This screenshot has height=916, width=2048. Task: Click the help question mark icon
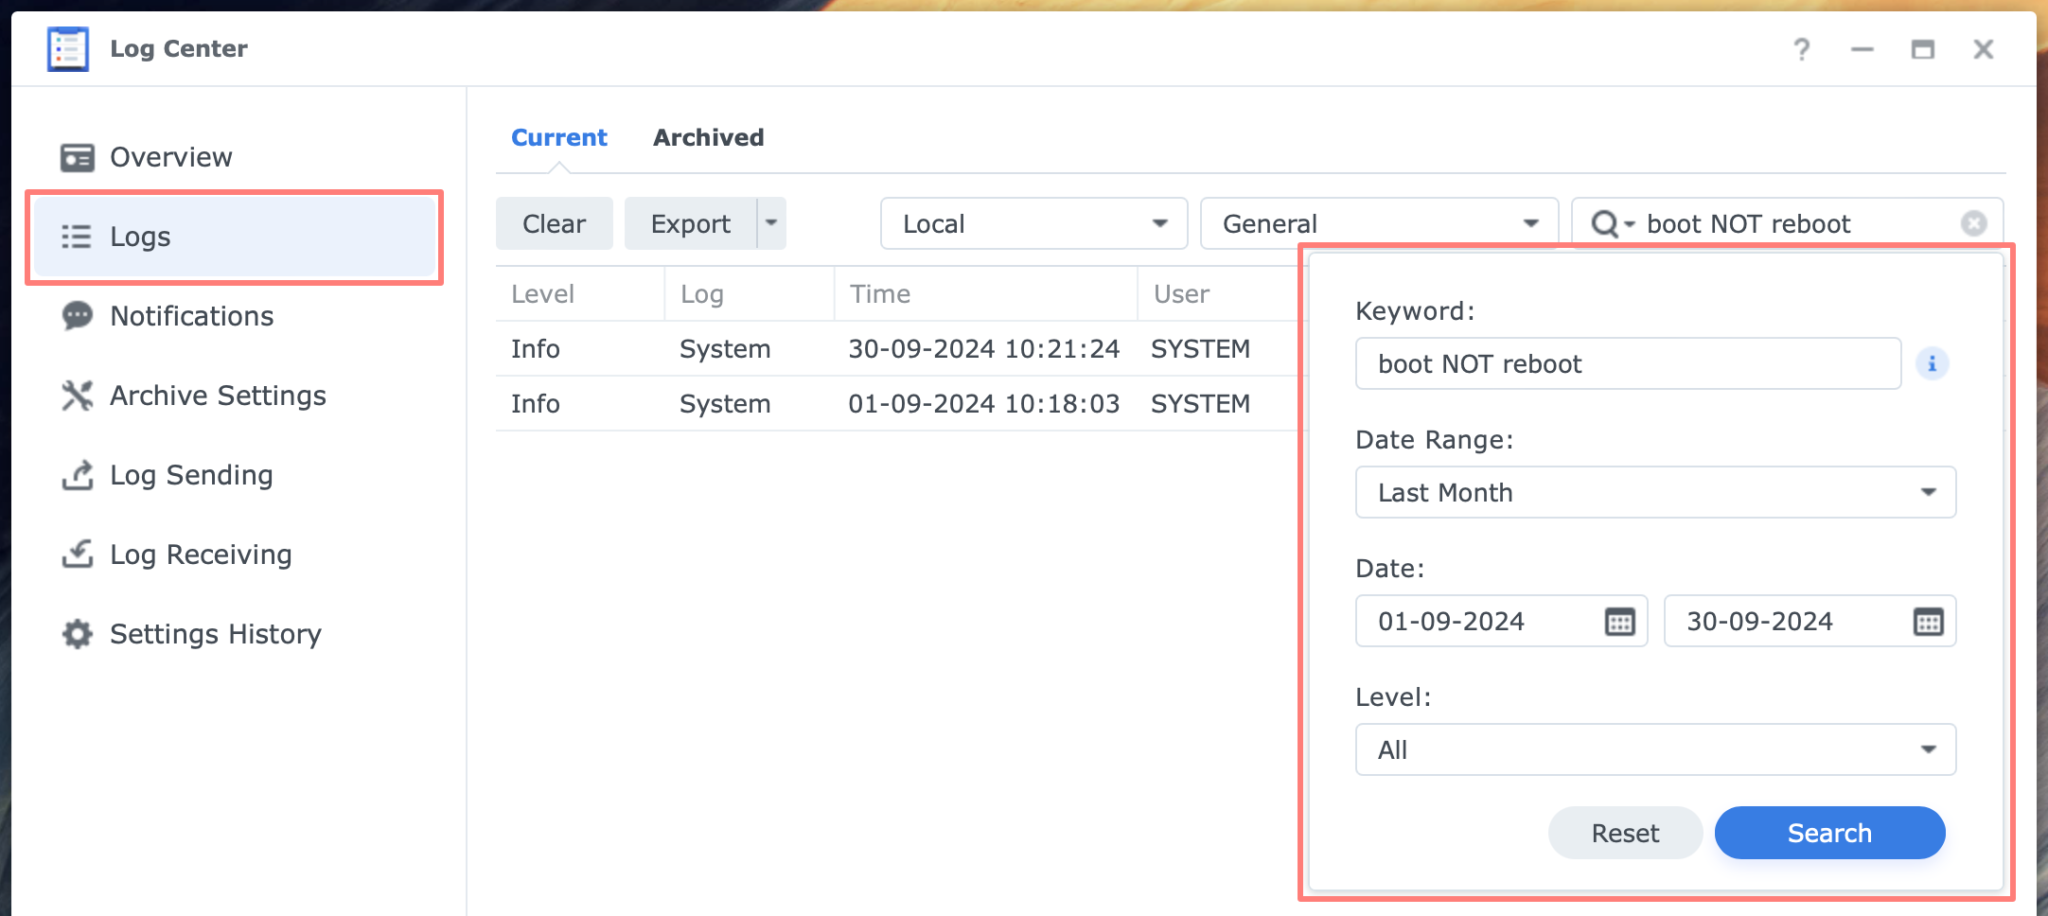pyautogui.click(x=1802, y=48)
